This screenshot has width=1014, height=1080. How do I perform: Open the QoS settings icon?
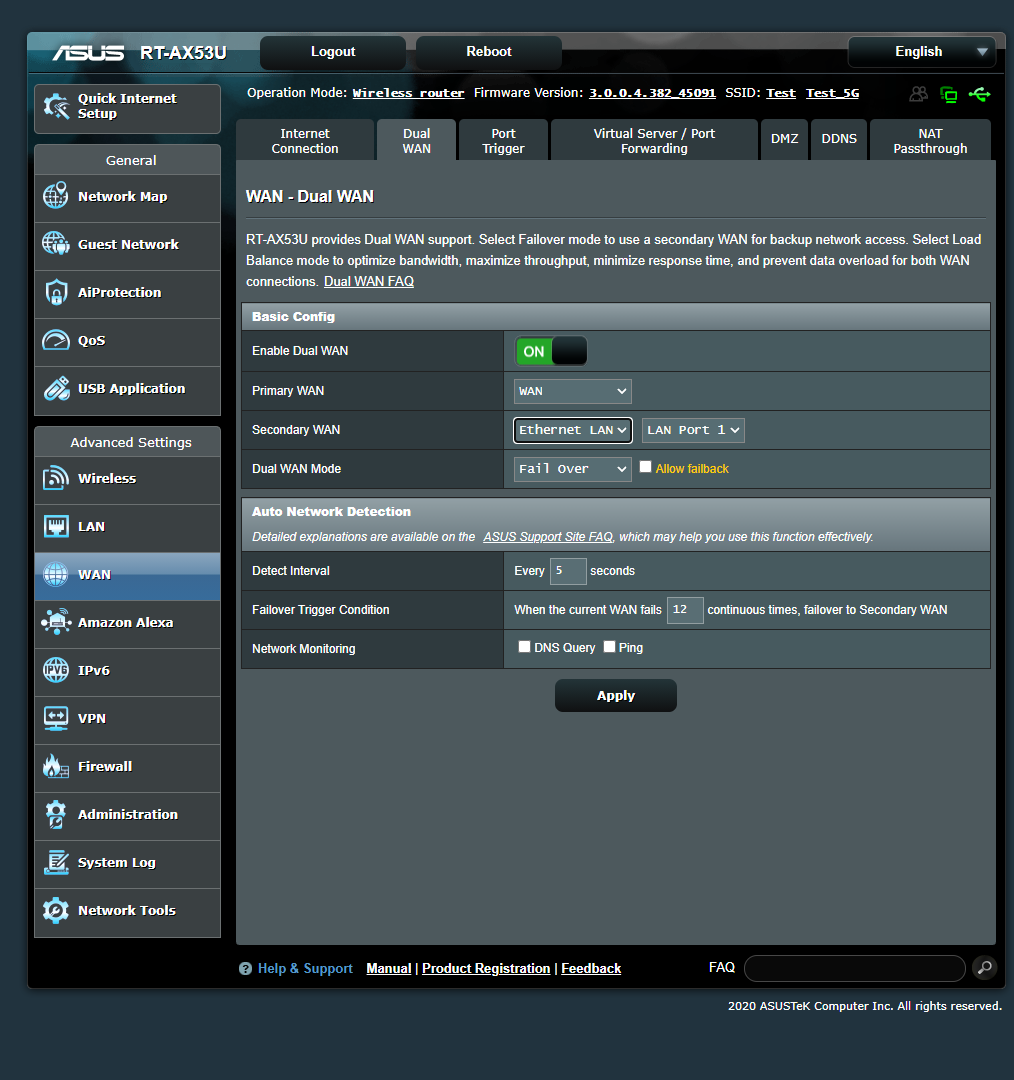point(57,341)
